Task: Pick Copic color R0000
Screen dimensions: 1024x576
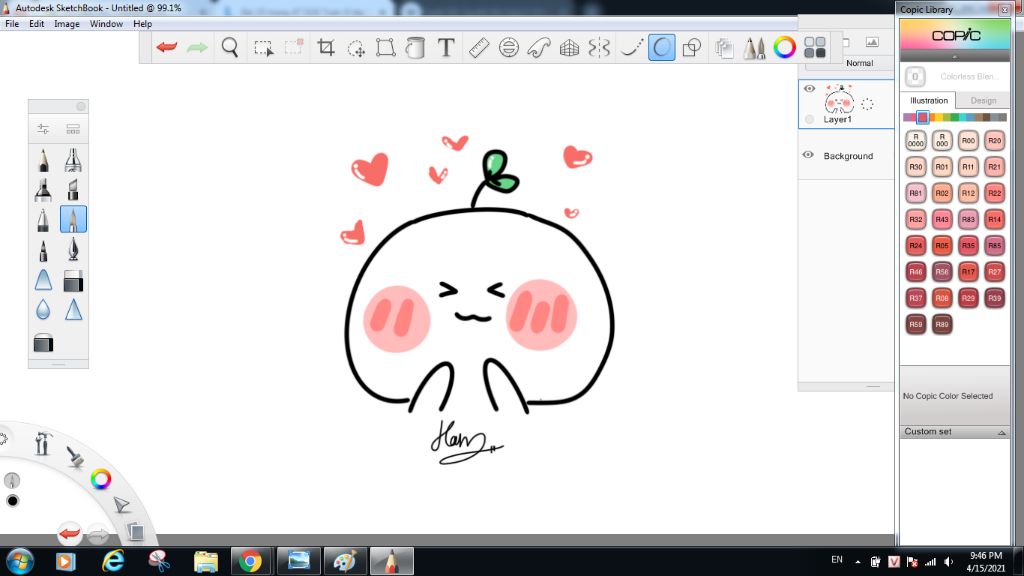Action: coord(916,140)
